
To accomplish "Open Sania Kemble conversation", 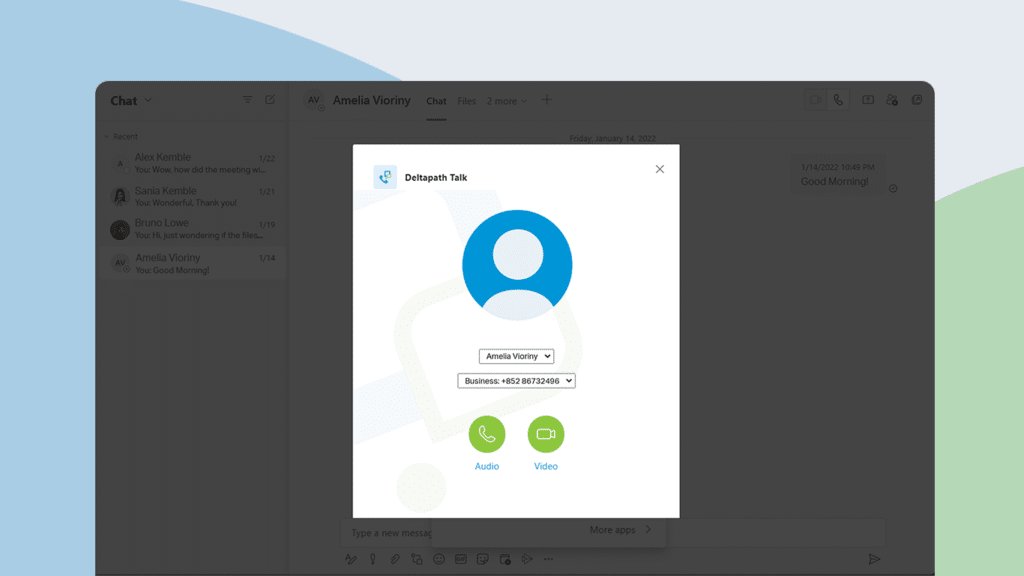I will point(193,196).
